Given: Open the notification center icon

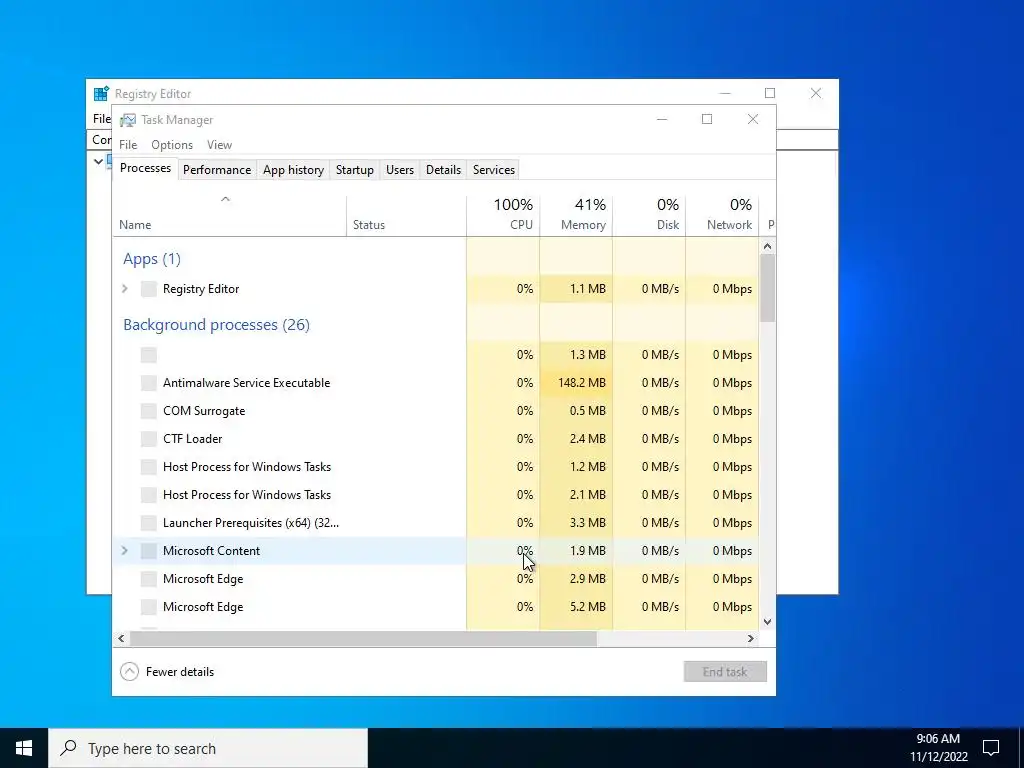Looking at the screenshot, I should (x=991, y=748).
